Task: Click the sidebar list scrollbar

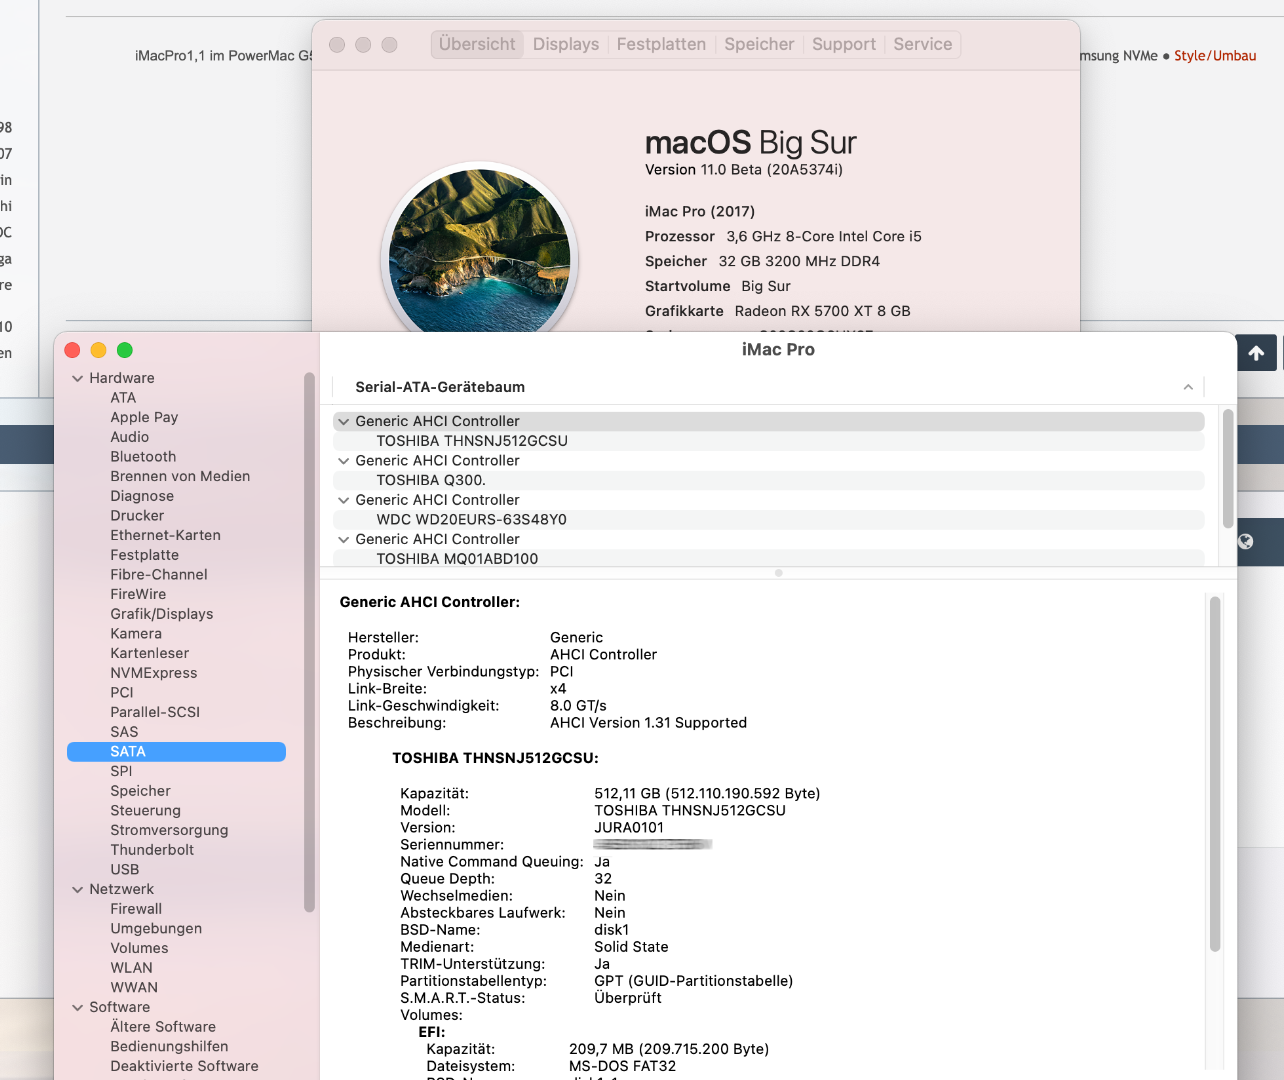Action: pyautogui.click(x=309, y=642)
